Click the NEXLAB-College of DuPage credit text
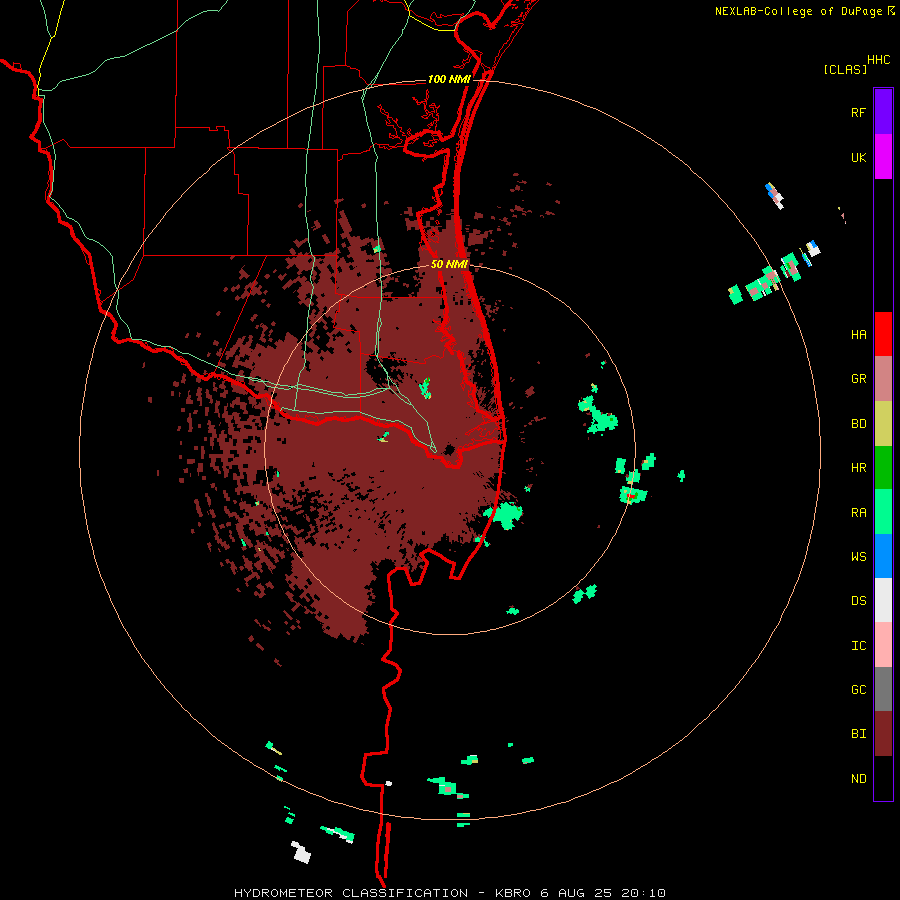 798,11
